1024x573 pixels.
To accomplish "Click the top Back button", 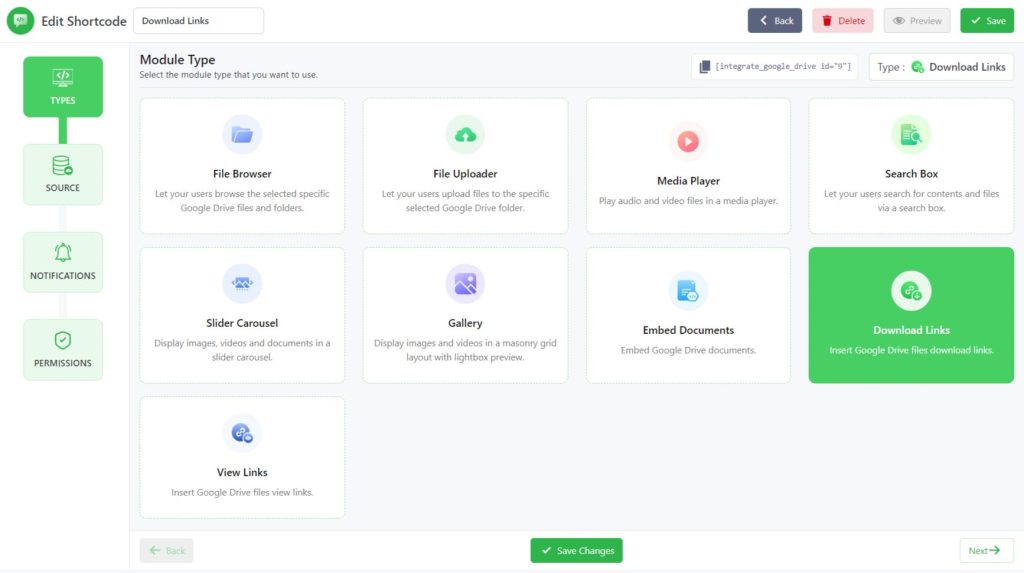I will click(x=775, y=21).
